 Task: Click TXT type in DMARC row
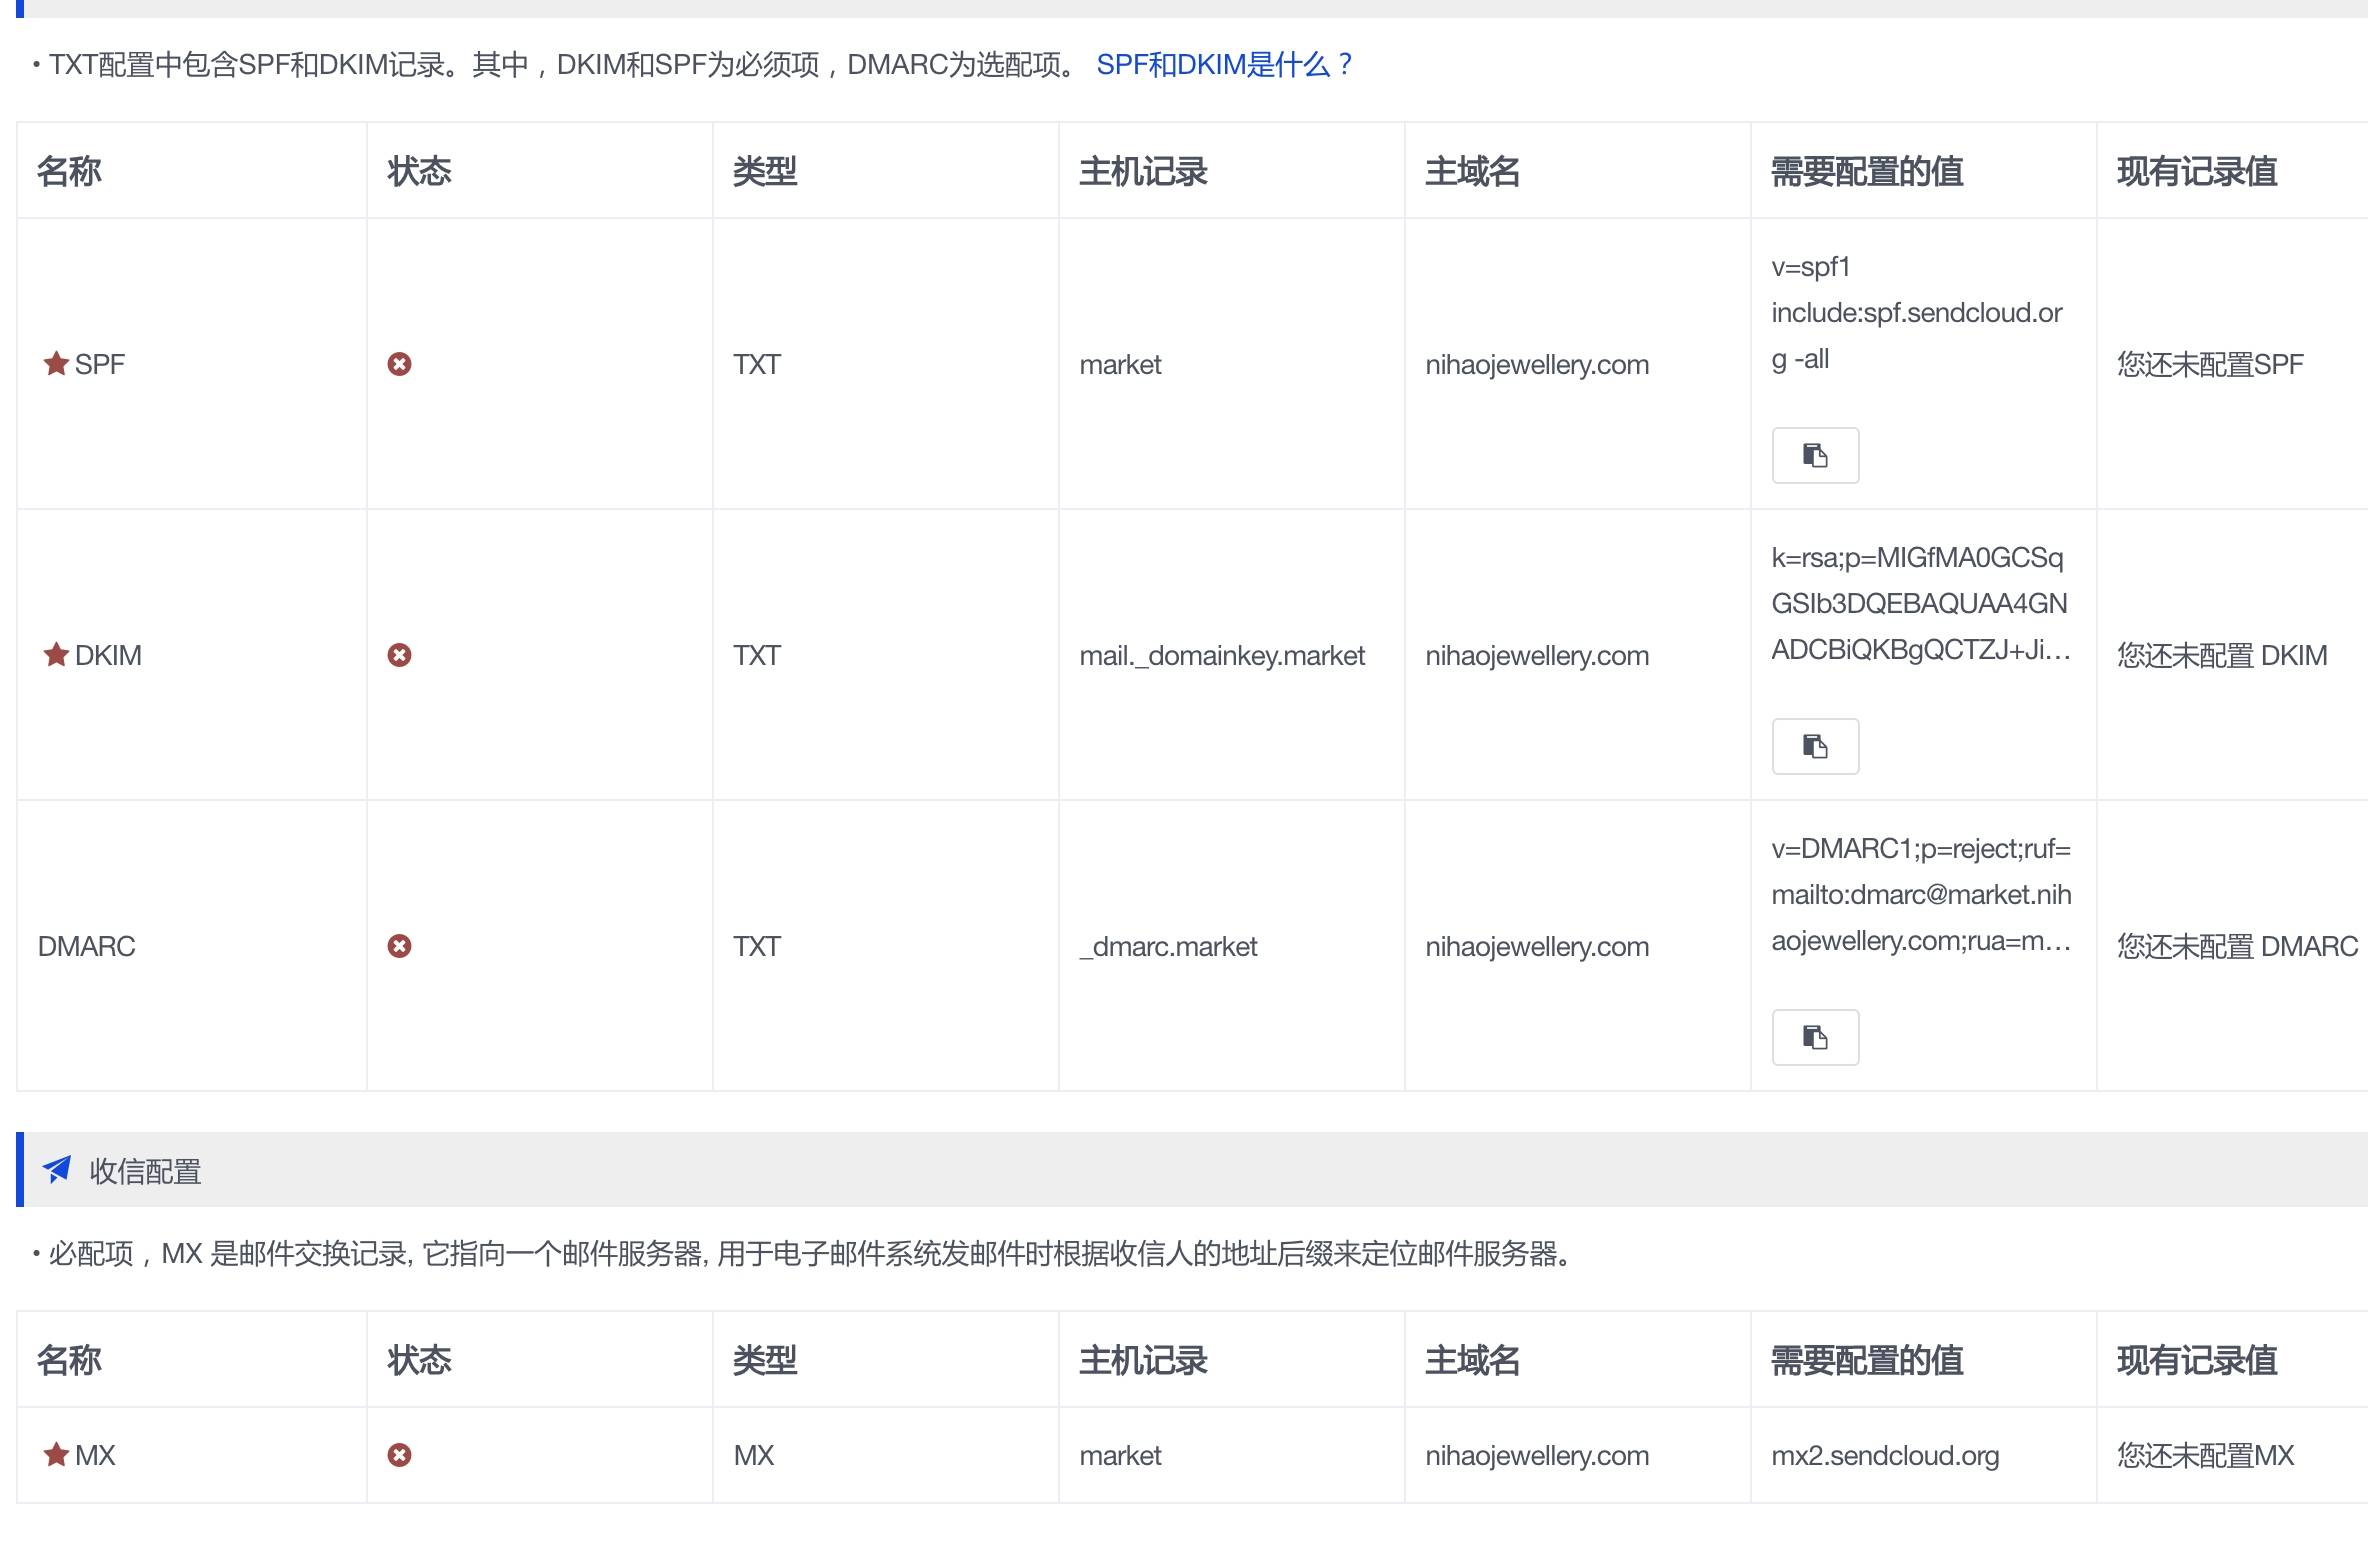[x=757, y=946]
